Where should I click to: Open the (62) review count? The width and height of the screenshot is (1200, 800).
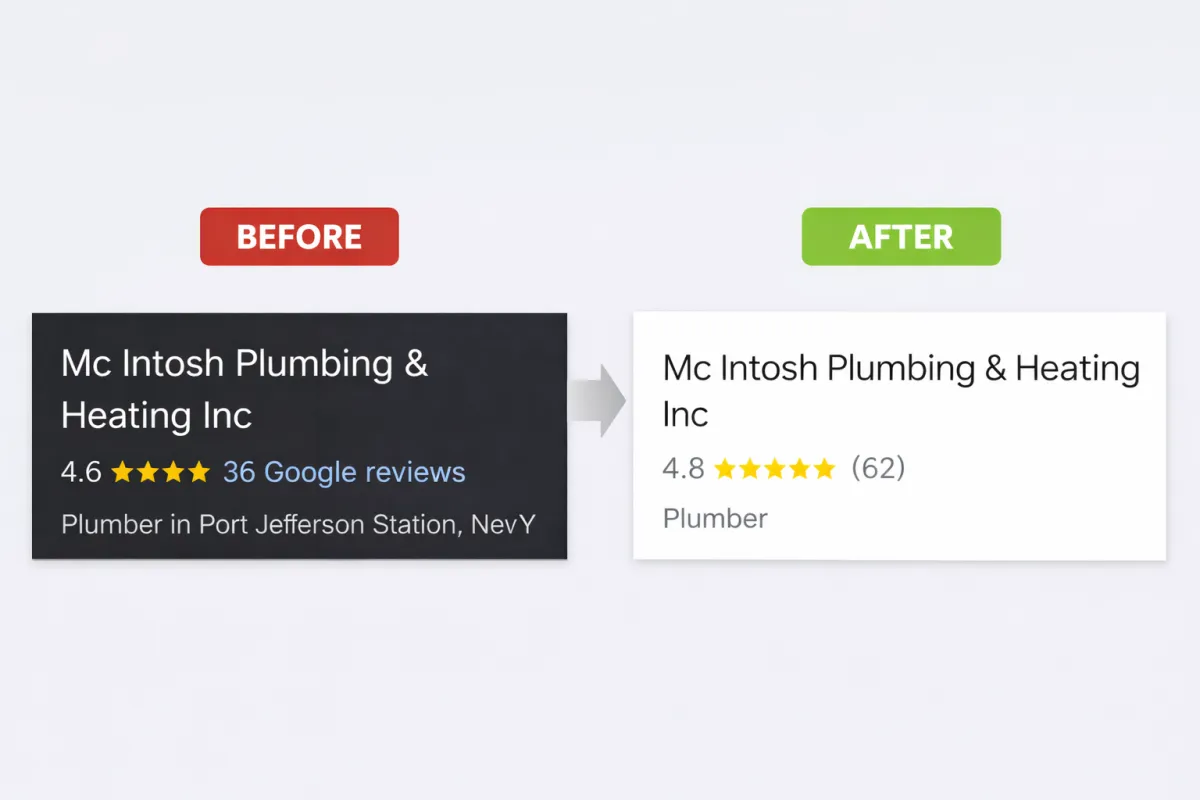[x=878, y=468]
